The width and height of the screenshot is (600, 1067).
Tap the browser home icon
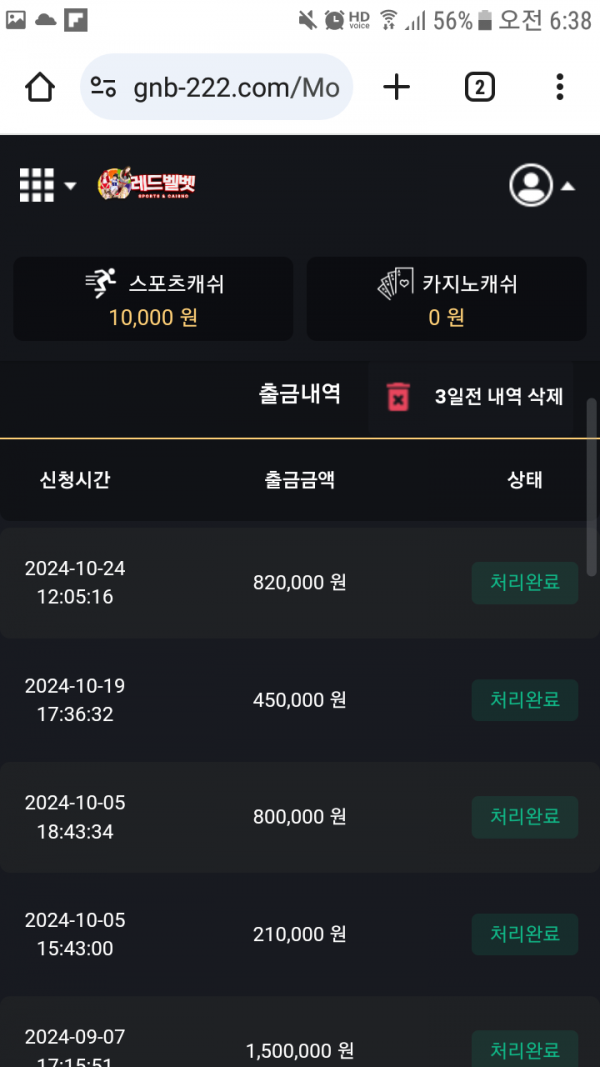click(x=40, y=88)
